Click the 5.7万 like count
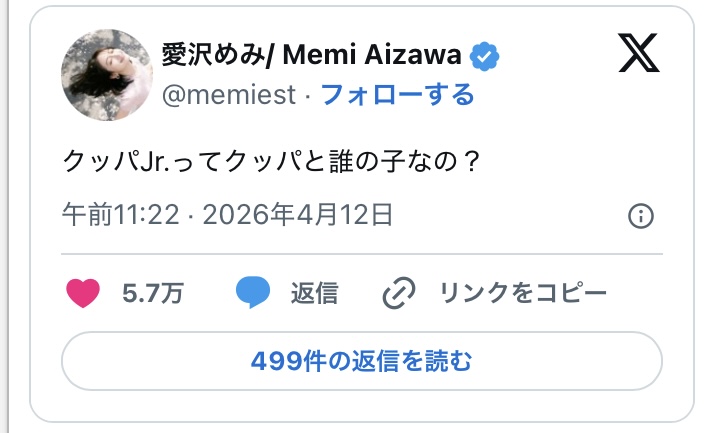 [152, 293]
